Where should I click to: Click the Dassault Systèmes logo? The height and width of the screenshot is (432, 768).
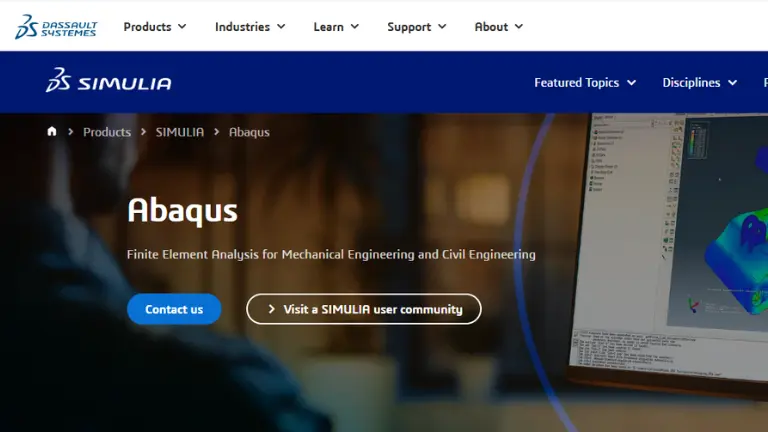tap(56, 27)
